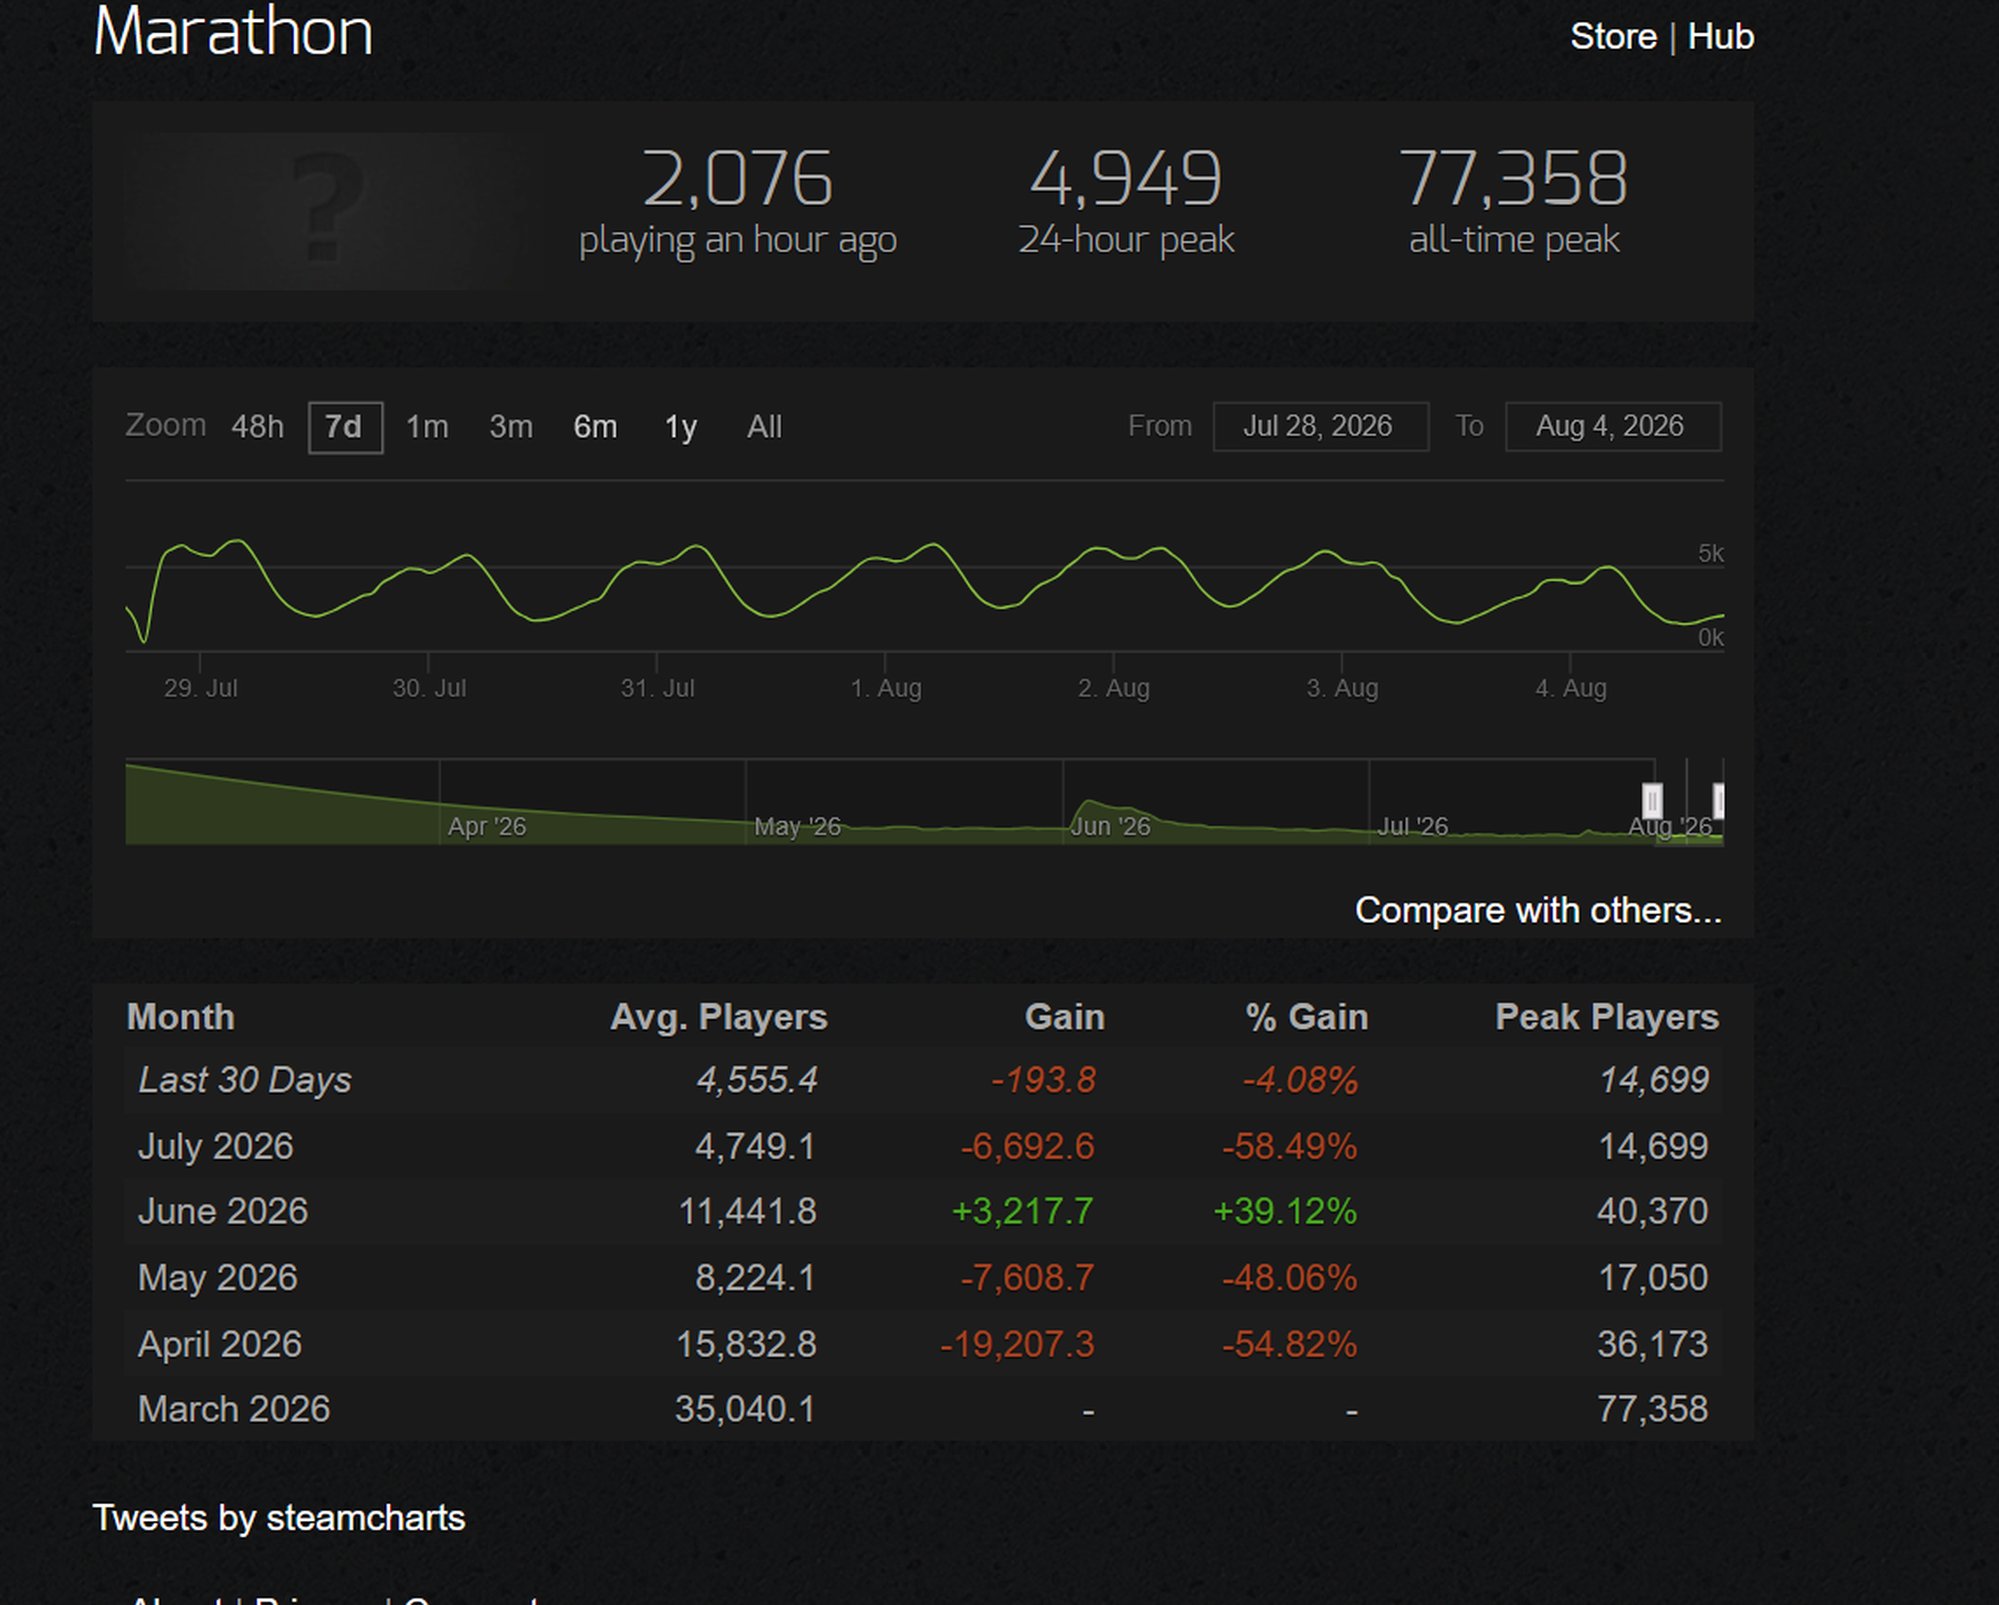Click Jun '26 in the navigator timeline
1999x1605 pixels.
pyautogui.click(x=1110, y=826)
